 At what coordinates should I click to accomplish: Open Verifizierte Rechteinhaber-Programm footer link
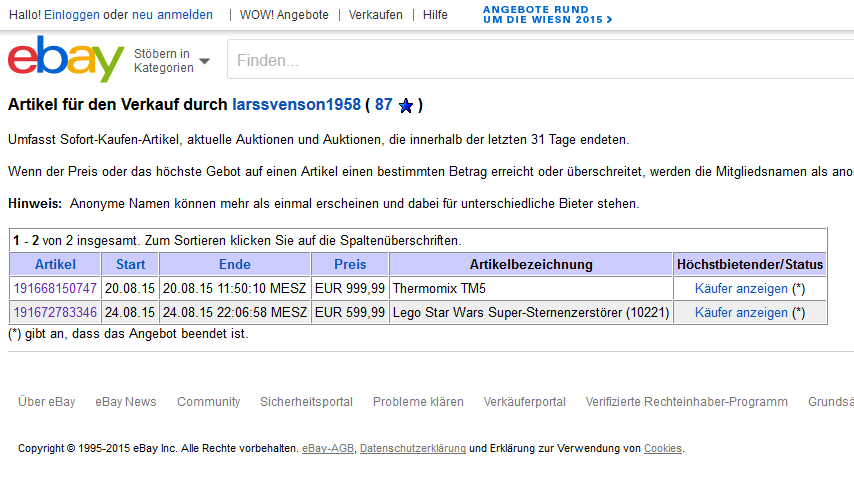(686, 402)
